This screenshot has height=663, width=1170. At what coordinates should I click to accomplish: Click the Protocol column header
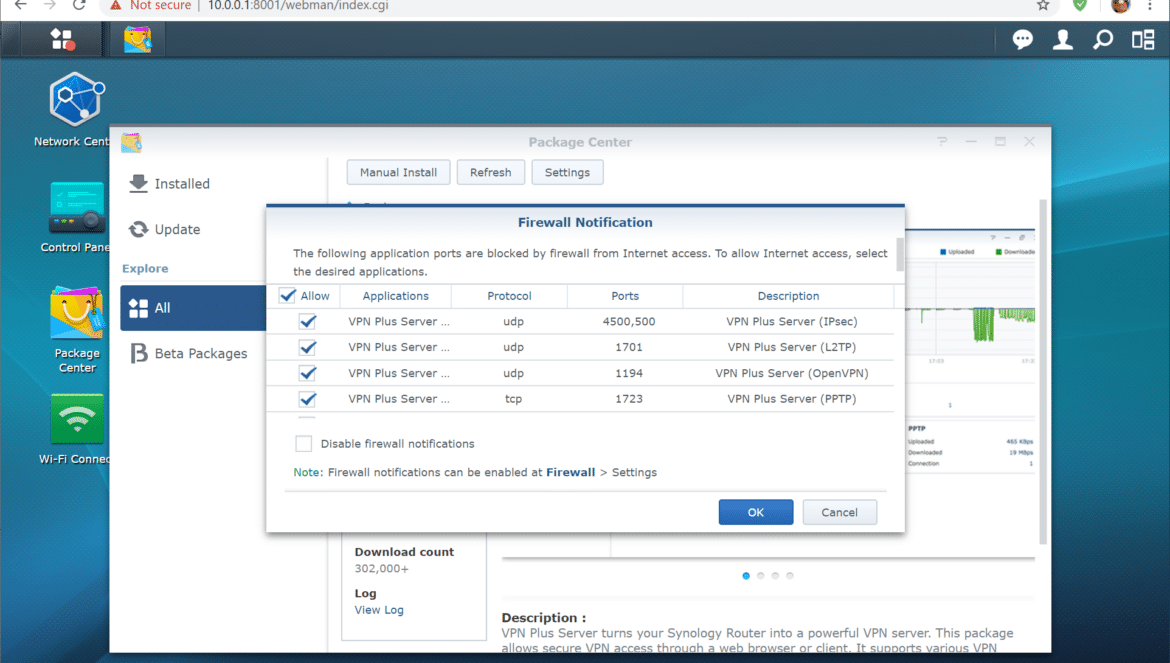tap(510, 296)
